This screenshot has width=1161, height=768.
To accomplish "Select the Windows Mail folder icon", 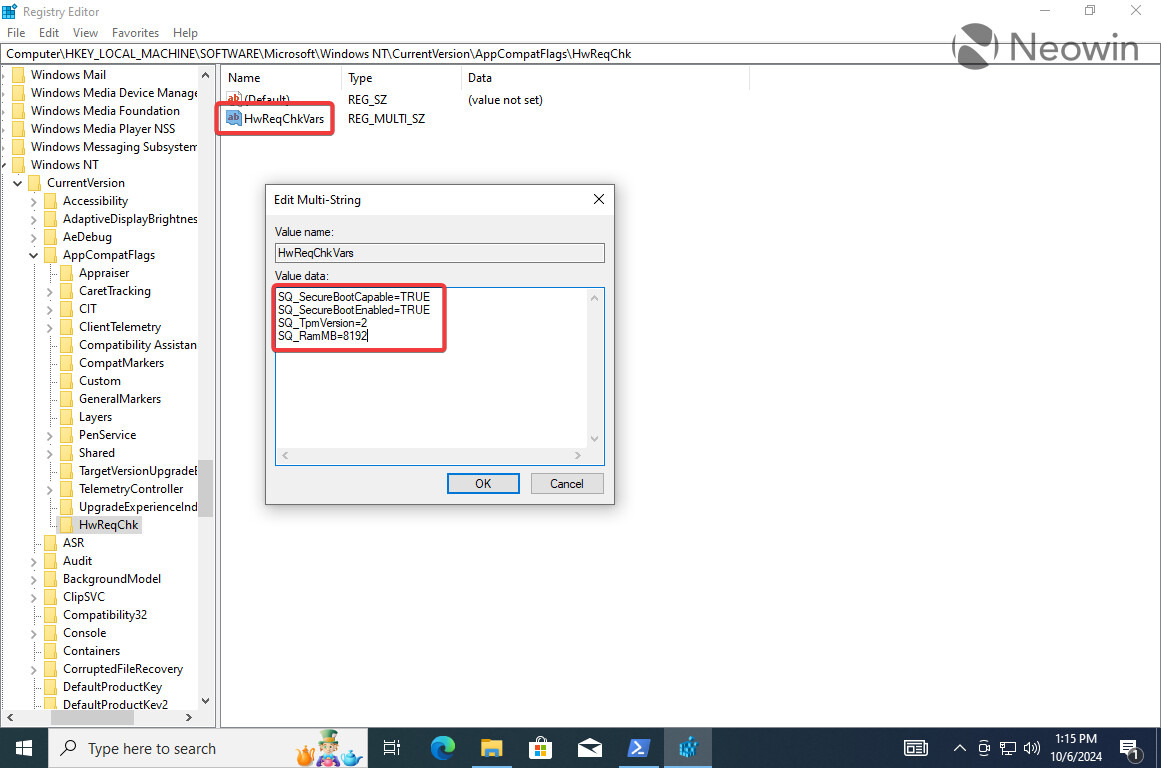I will 19,75.
